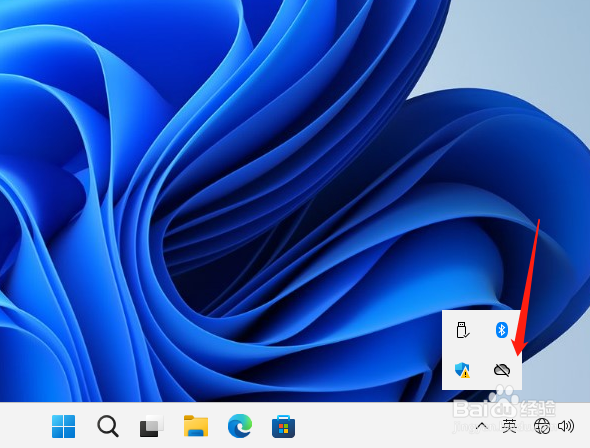Open Bluetooth devices tray icon

501,330
